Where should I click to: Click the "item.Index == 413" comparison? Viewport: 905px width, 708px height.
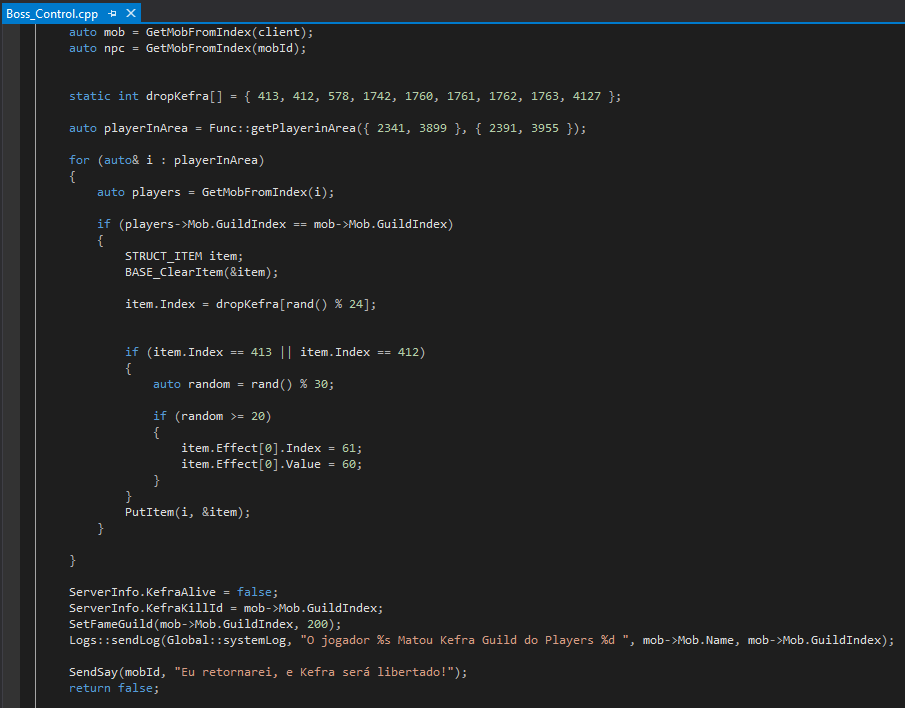pos(212,352)
